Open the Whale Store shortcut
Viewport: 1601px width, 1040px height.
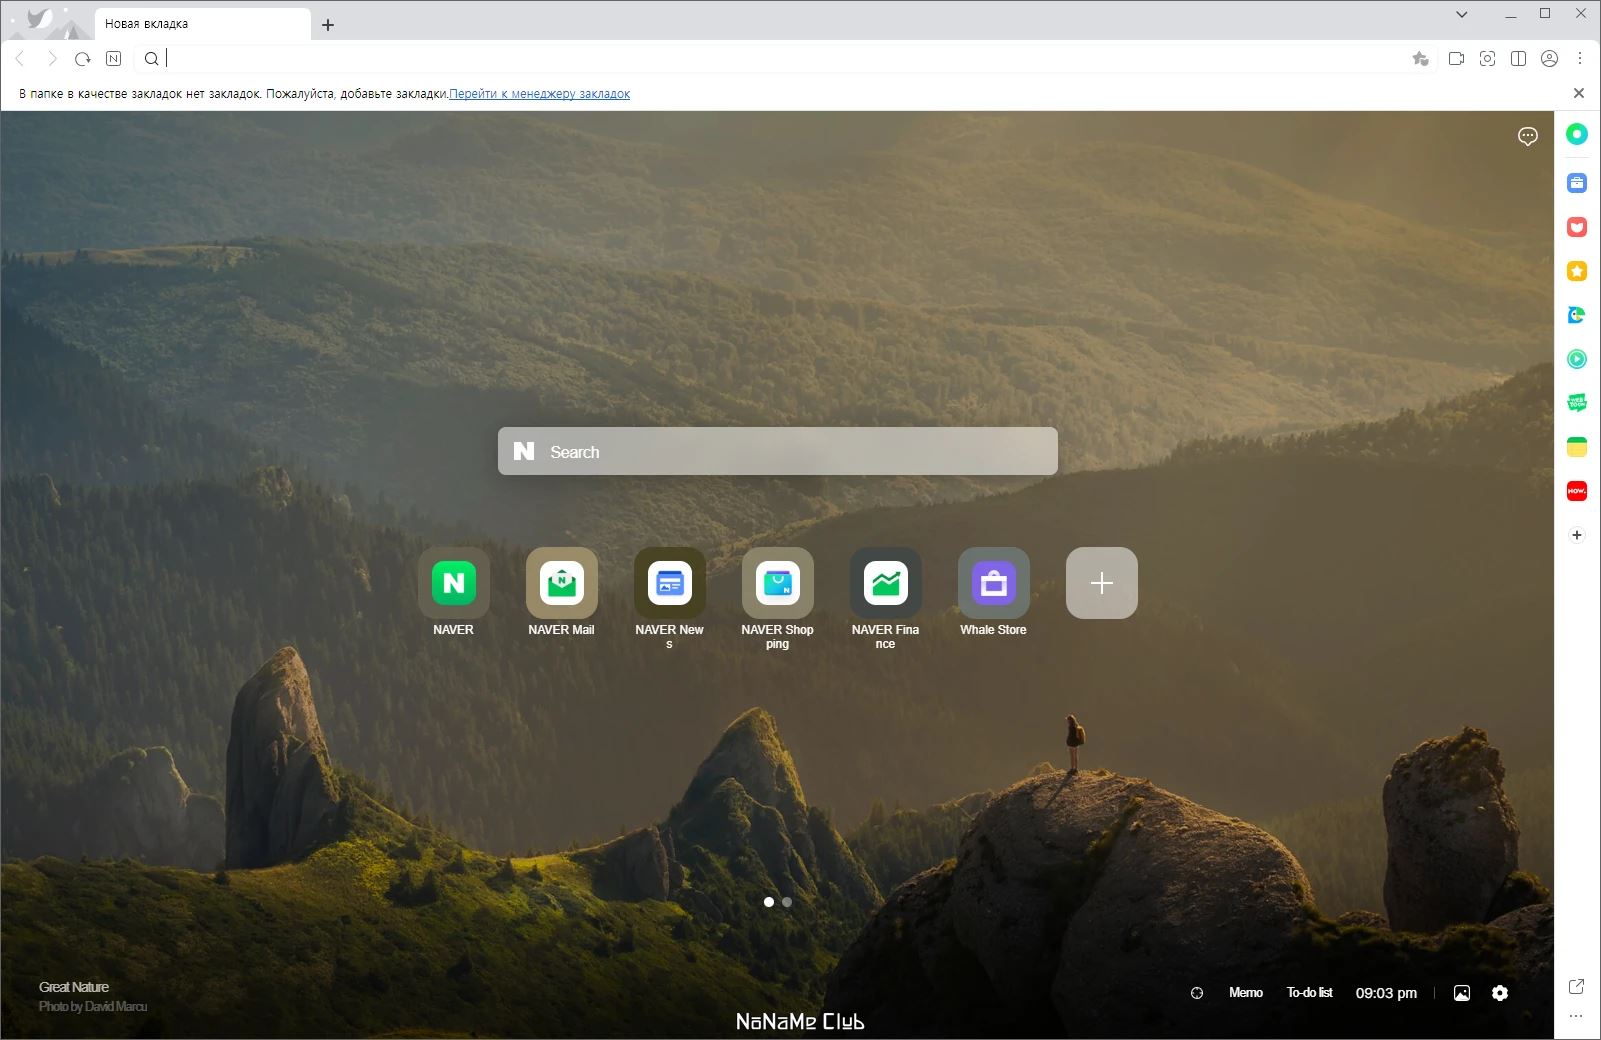coord(993,583)
